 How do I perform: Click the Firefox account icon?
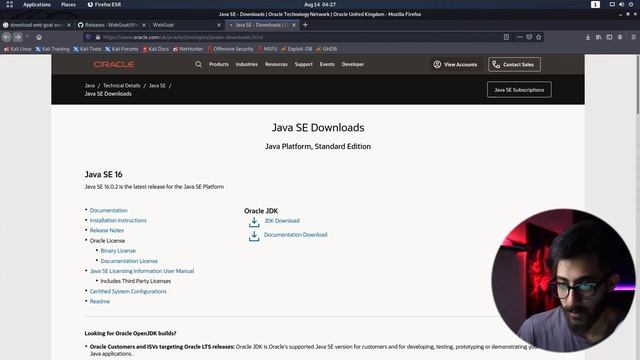620,37
